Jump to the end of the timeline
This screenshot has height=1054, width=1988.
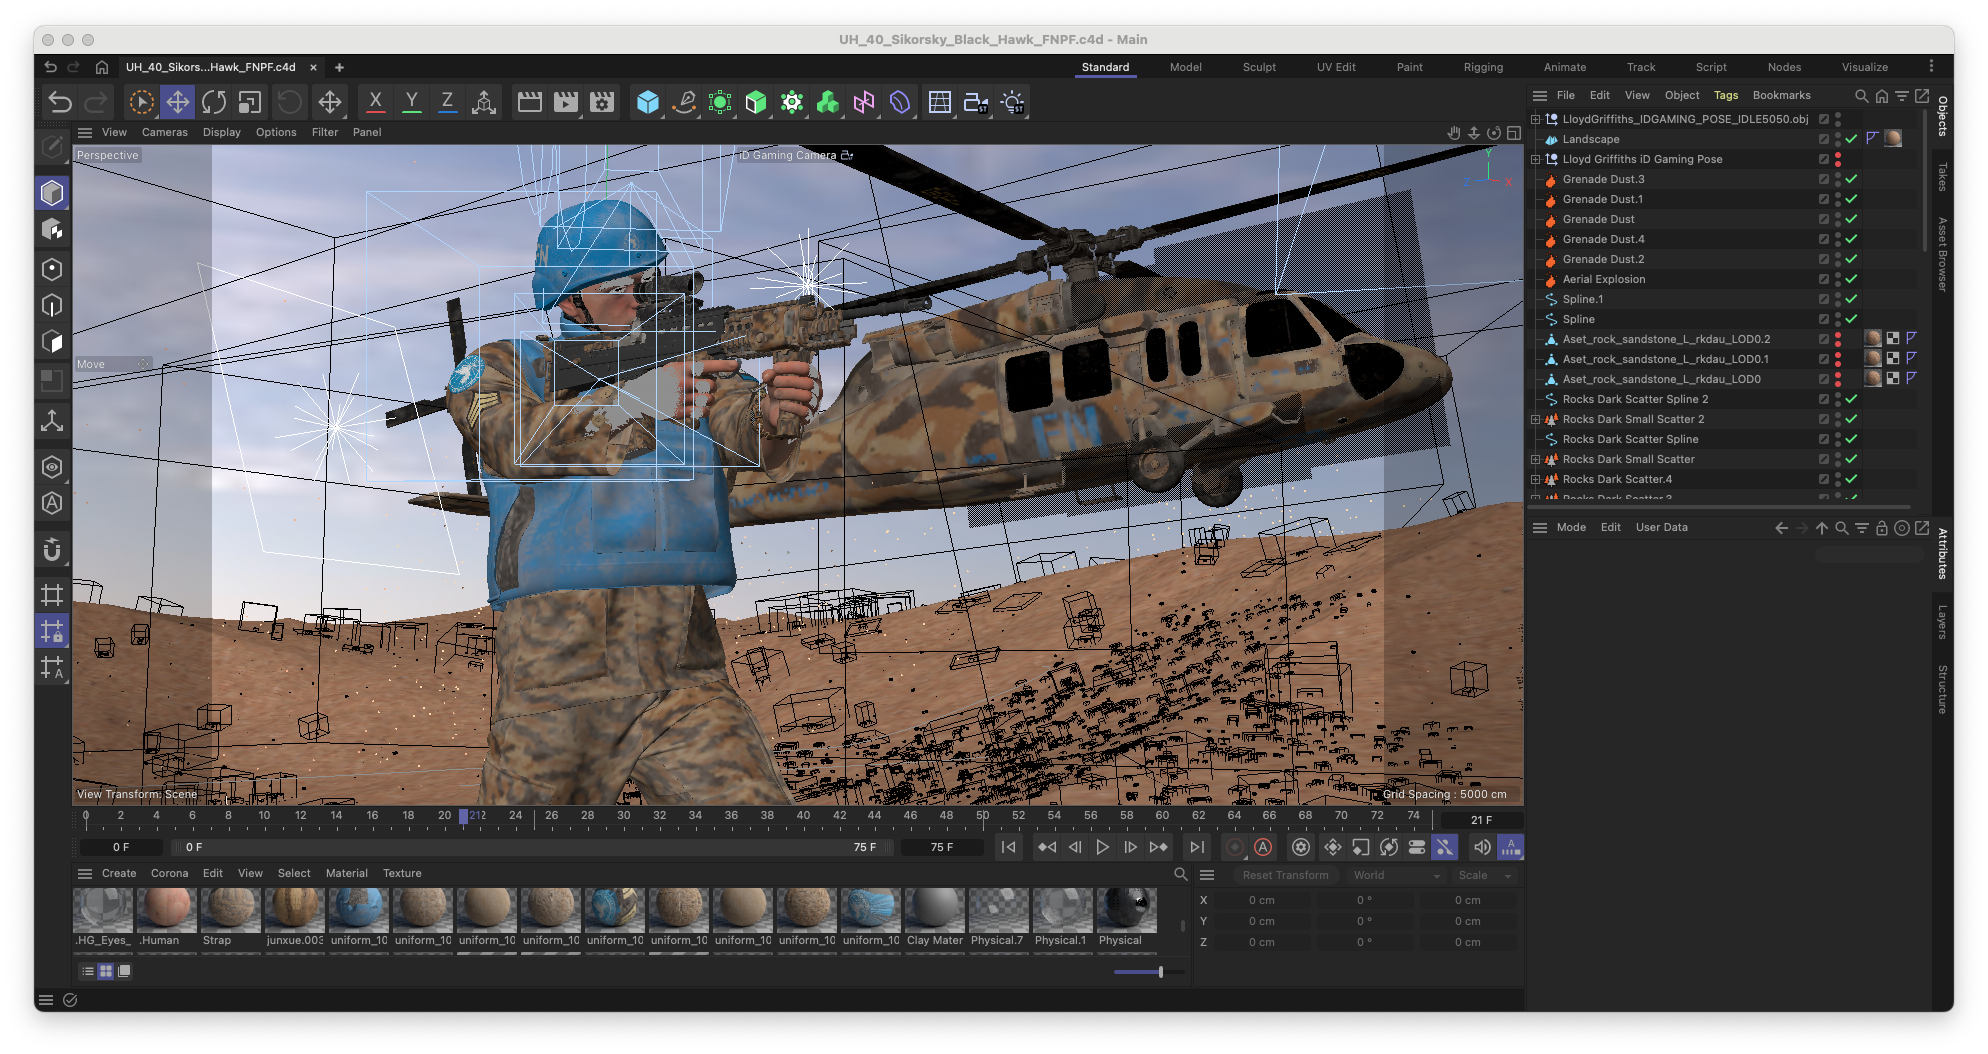(x=1196, y=847)
